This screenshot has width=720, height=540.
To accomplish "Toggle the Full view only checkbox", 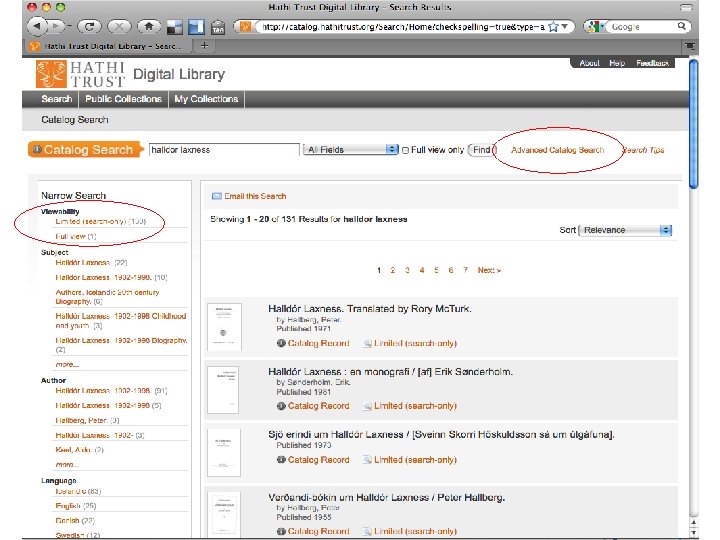I will click(405, 150).
